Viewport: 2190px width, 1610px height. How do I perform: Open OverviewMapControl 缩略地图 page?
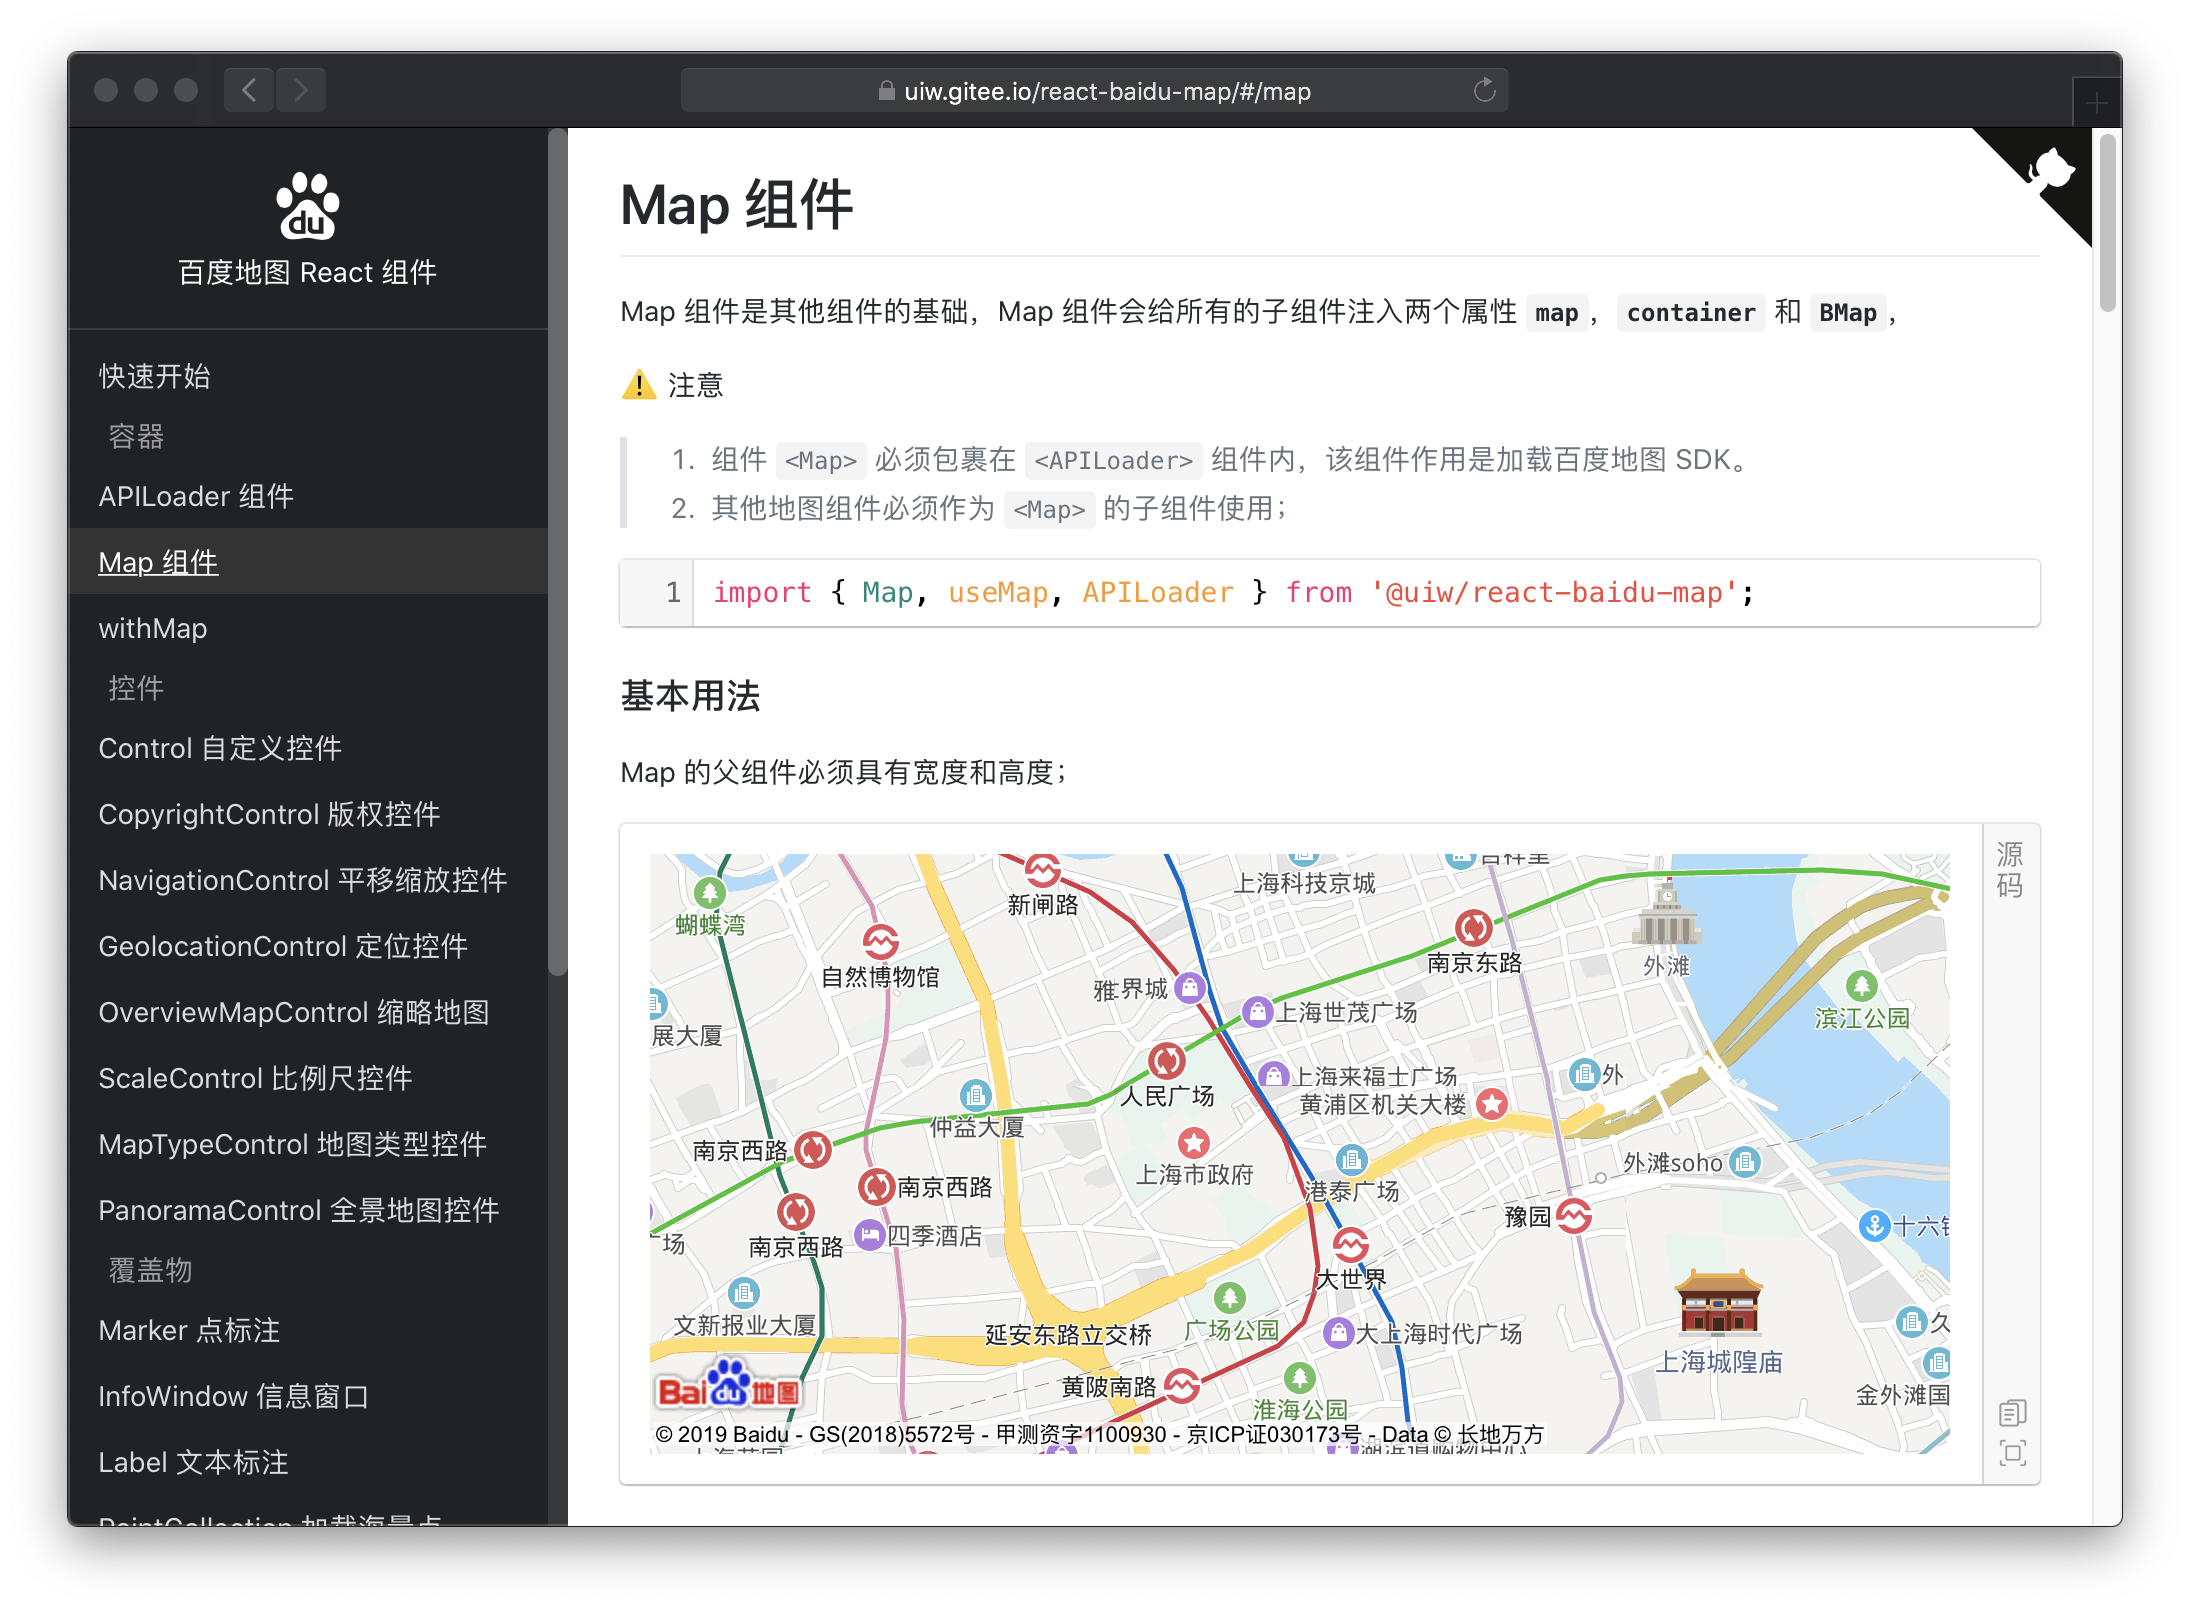(x=308, y=1012)
